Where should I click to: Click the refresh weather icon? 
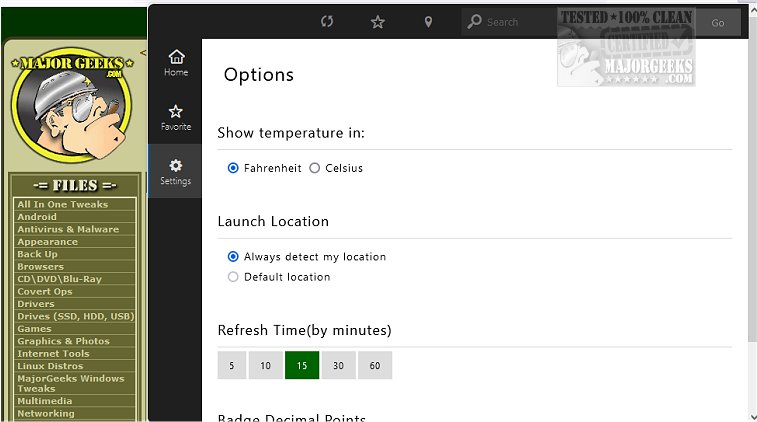pos(327,22)
